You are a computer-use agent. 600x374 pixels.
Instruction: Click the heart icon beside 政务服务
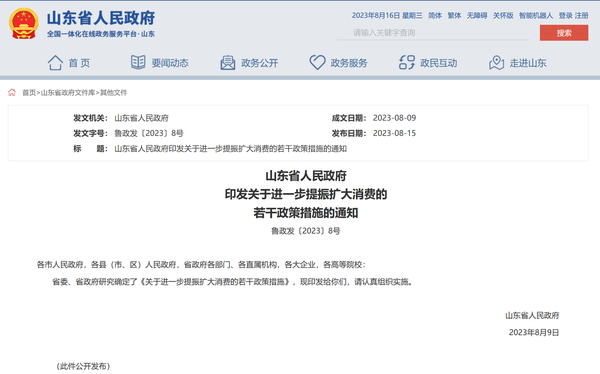pos(317,62)
